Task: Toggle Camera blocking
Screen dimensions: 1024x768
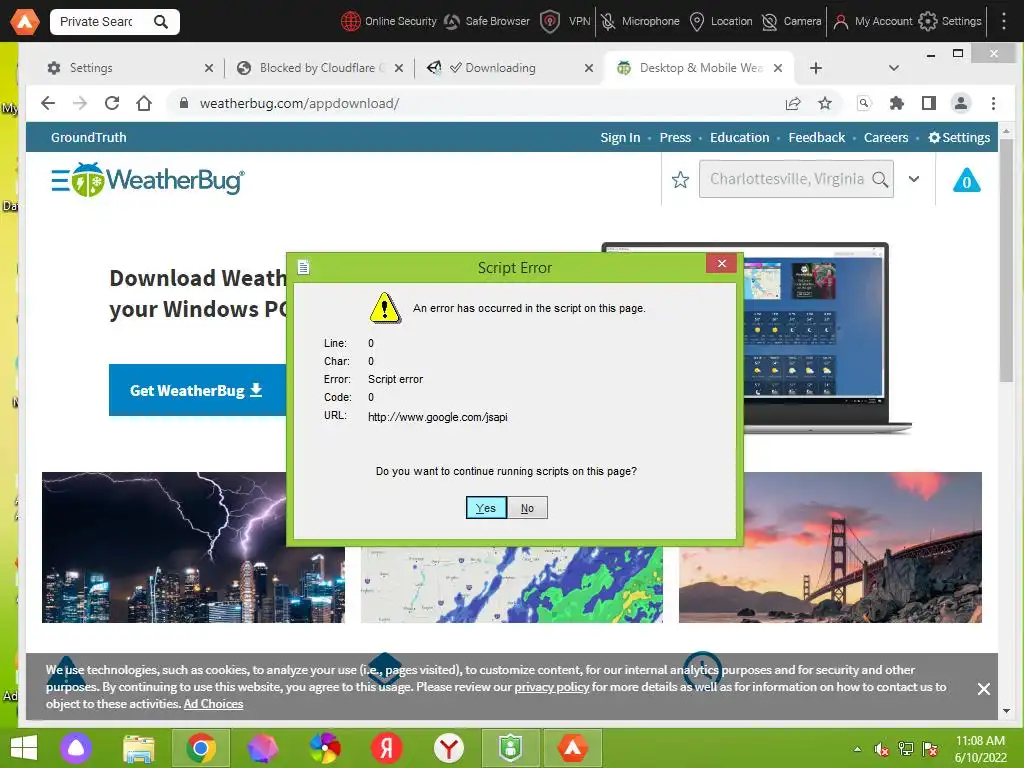Action: click(792, 22)
